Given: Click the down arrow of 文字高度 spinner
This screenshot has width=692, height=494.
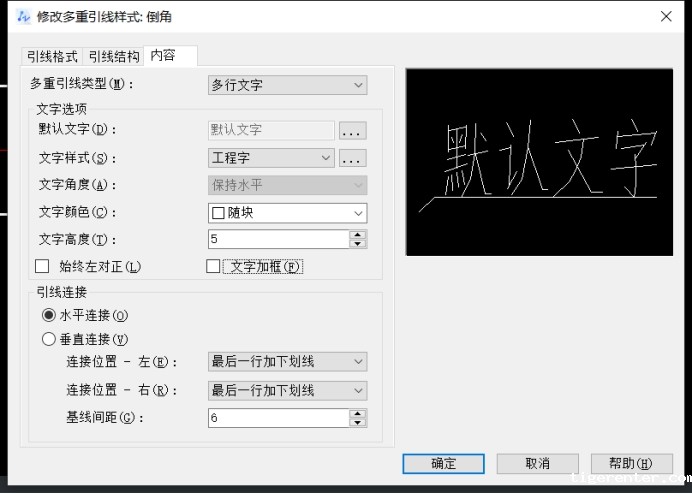Looking at the screenshot, I should point(358,244).
